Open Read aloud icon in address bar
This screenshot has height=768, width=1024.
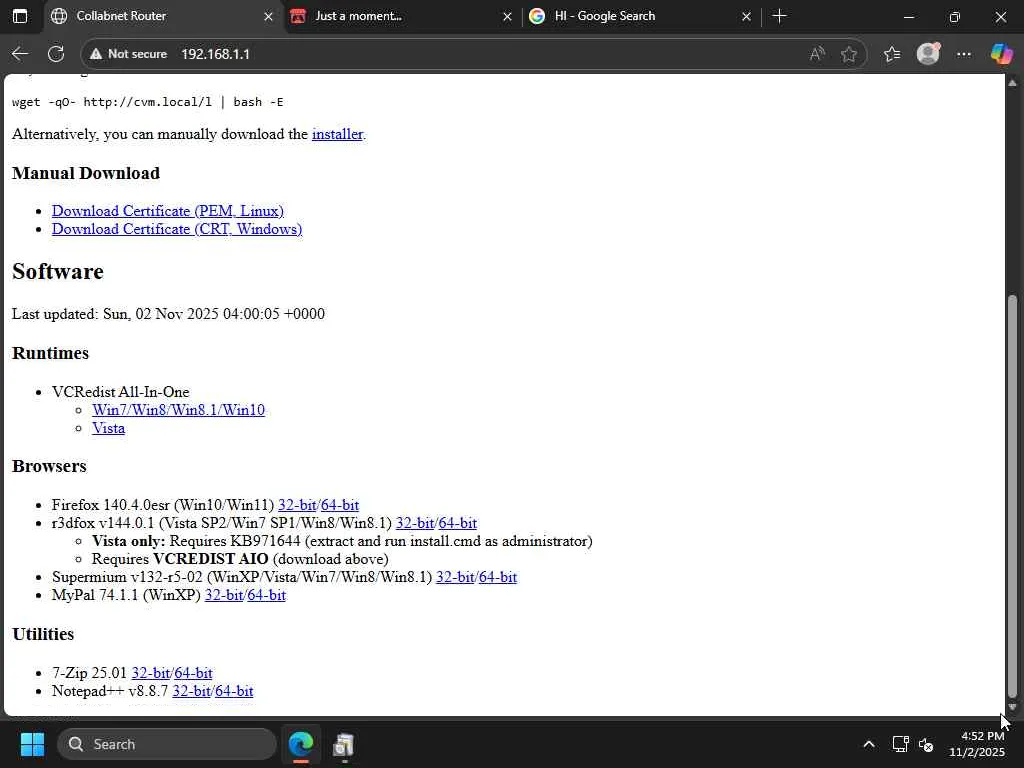816,54
